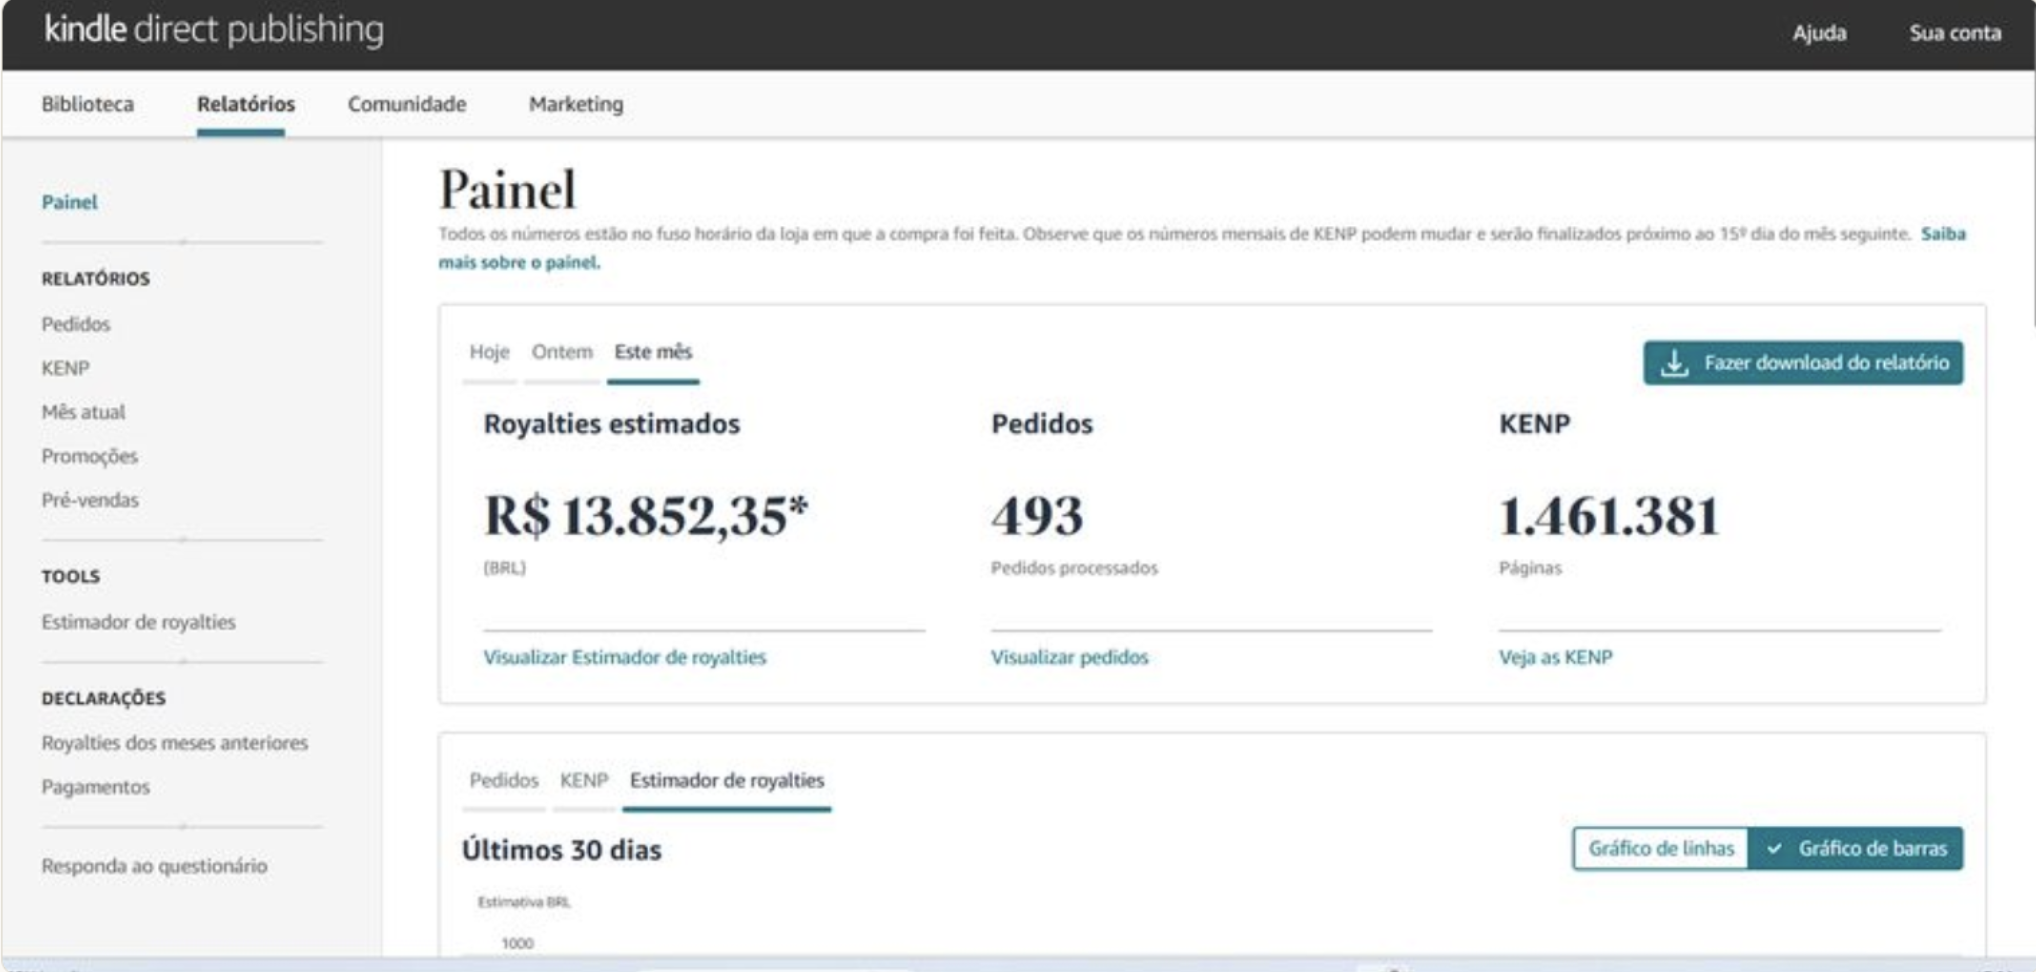Click the R$ 13.852,35* royalties value
This screenshot has width=2036, height=972.
[x=646, y=516]
